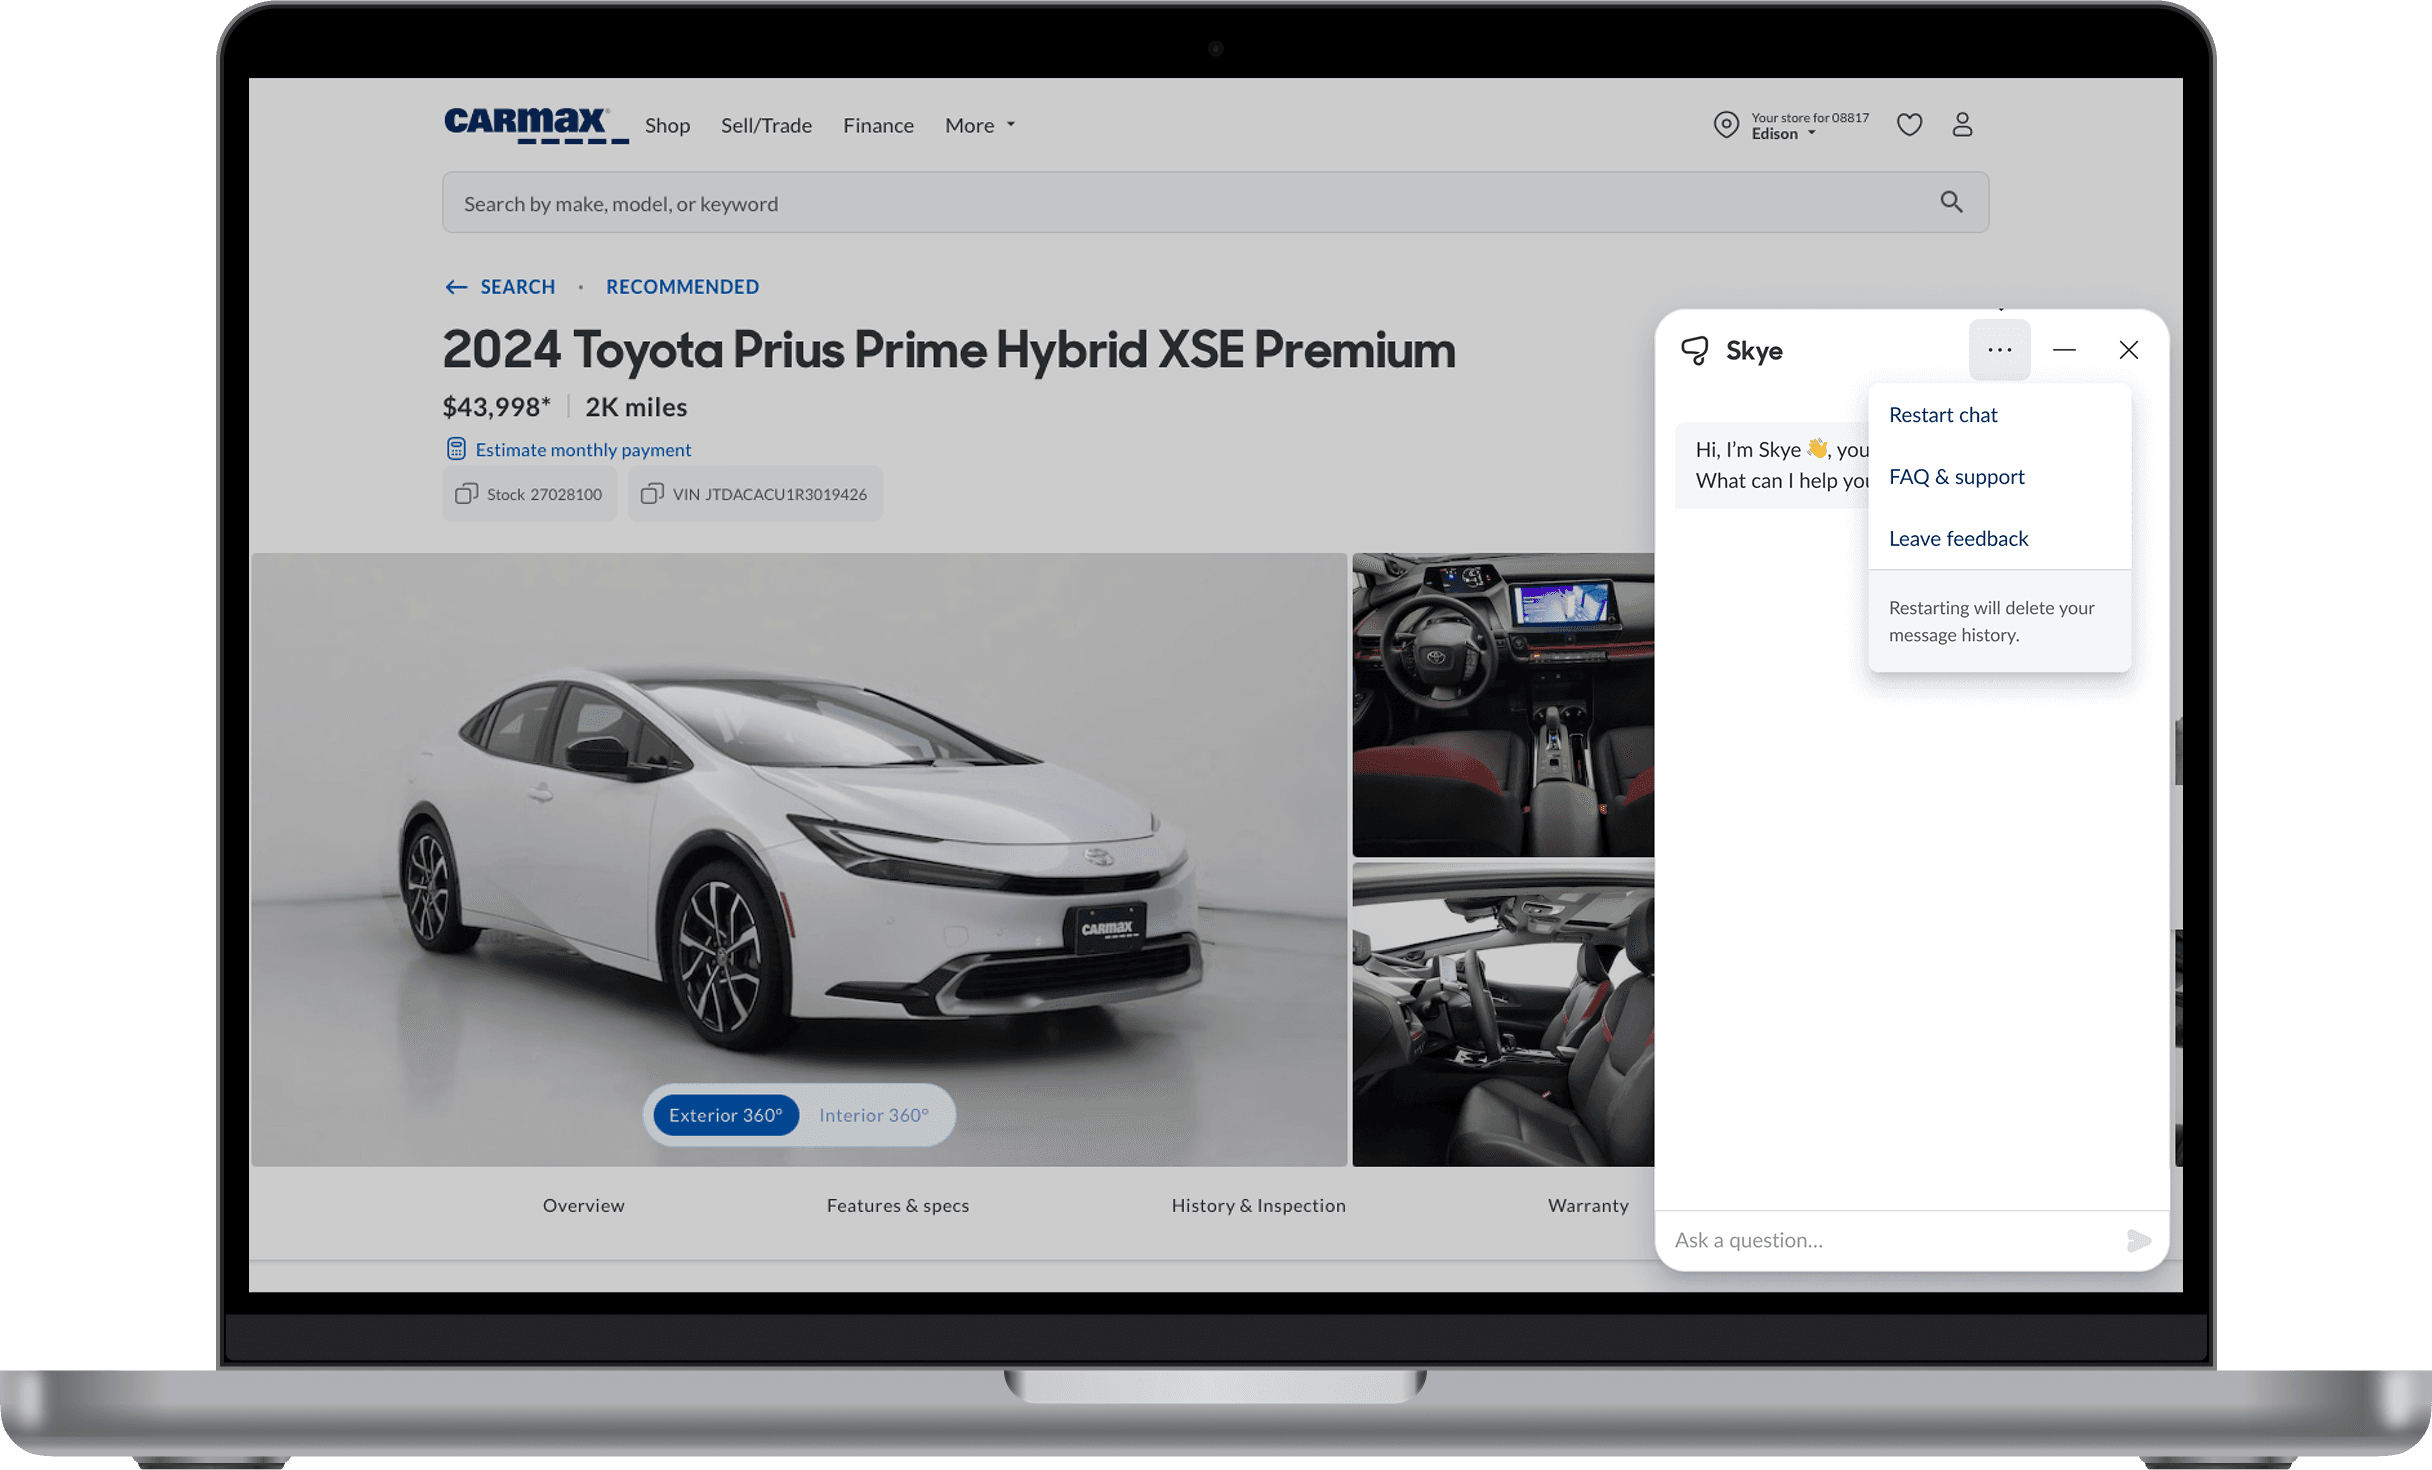This screenshot has width=2432, height=1470.
Task: Switch to Interior 360° view
Action: 873,1115
